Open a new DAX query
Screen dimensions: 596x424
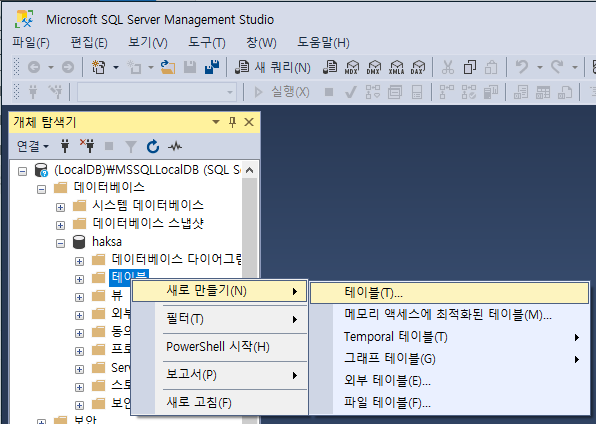tap(418, 67)
